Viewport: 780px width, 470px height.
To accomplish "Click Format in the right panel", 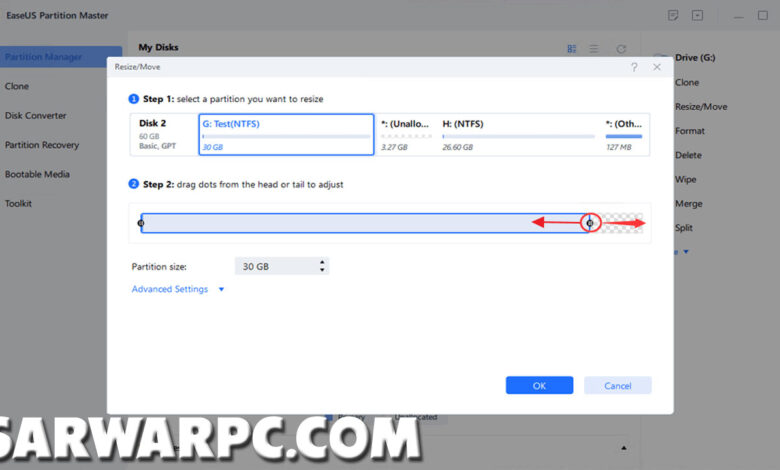I will click(x=690, y=131).
